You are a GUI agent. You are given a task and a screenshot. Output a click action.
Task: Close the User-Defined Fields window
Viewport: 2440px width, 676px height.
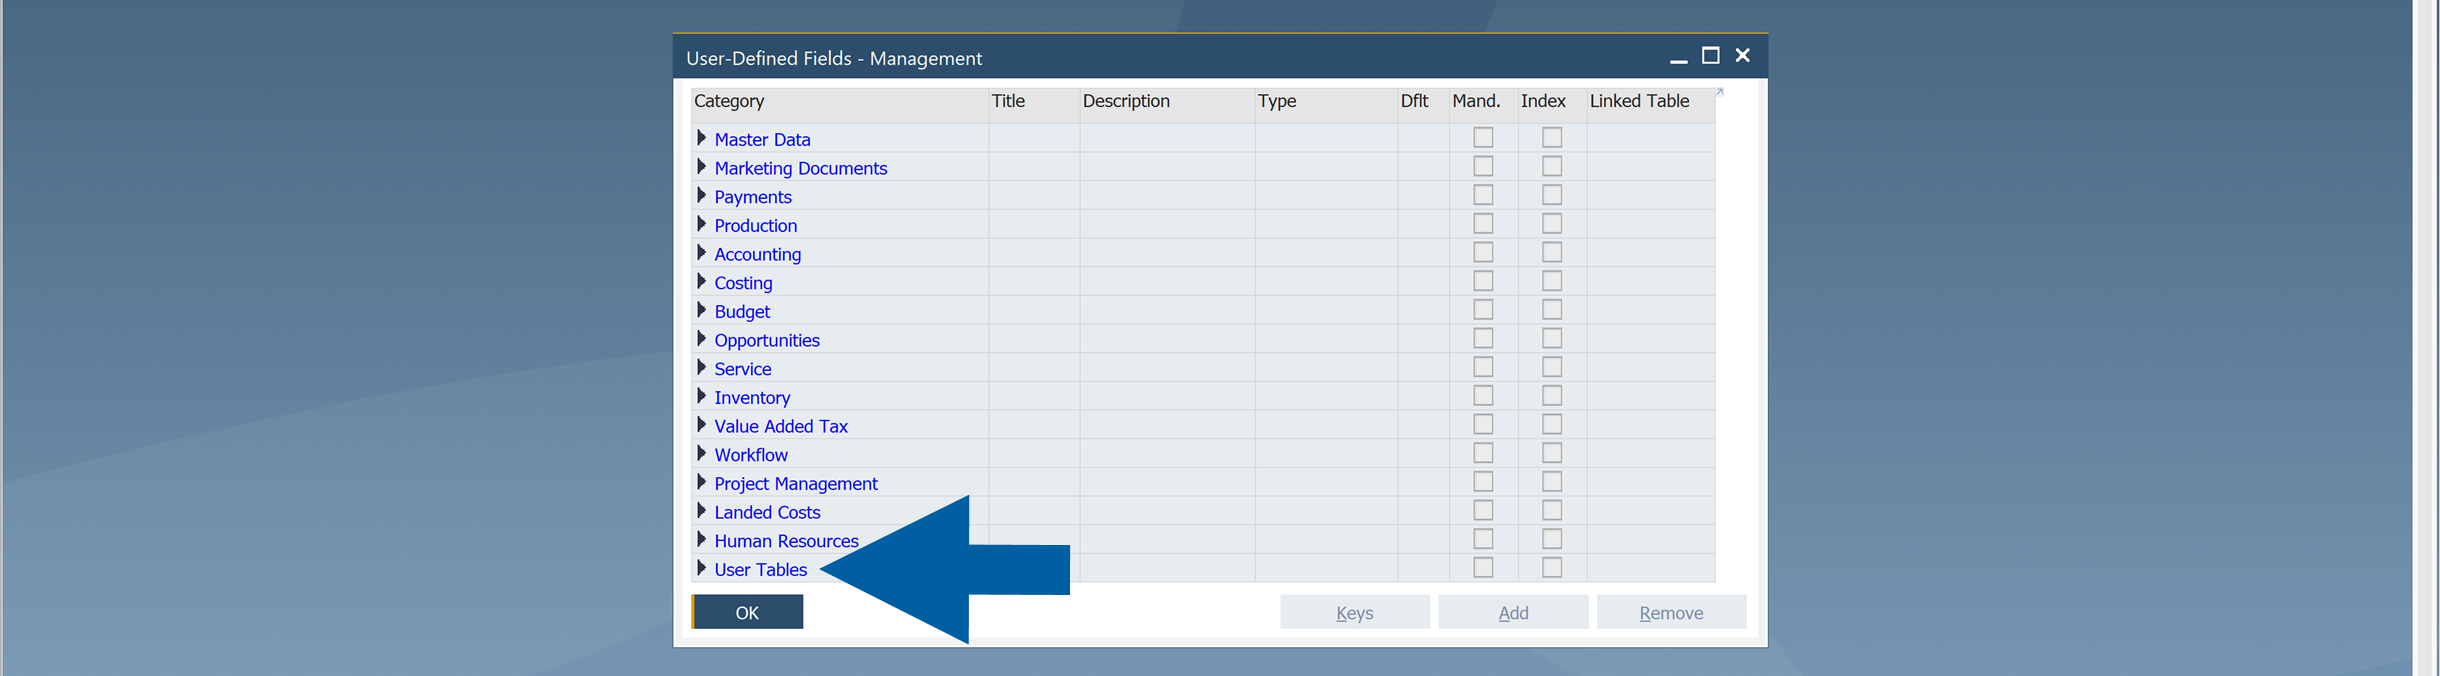click(x=1743, y=55)
